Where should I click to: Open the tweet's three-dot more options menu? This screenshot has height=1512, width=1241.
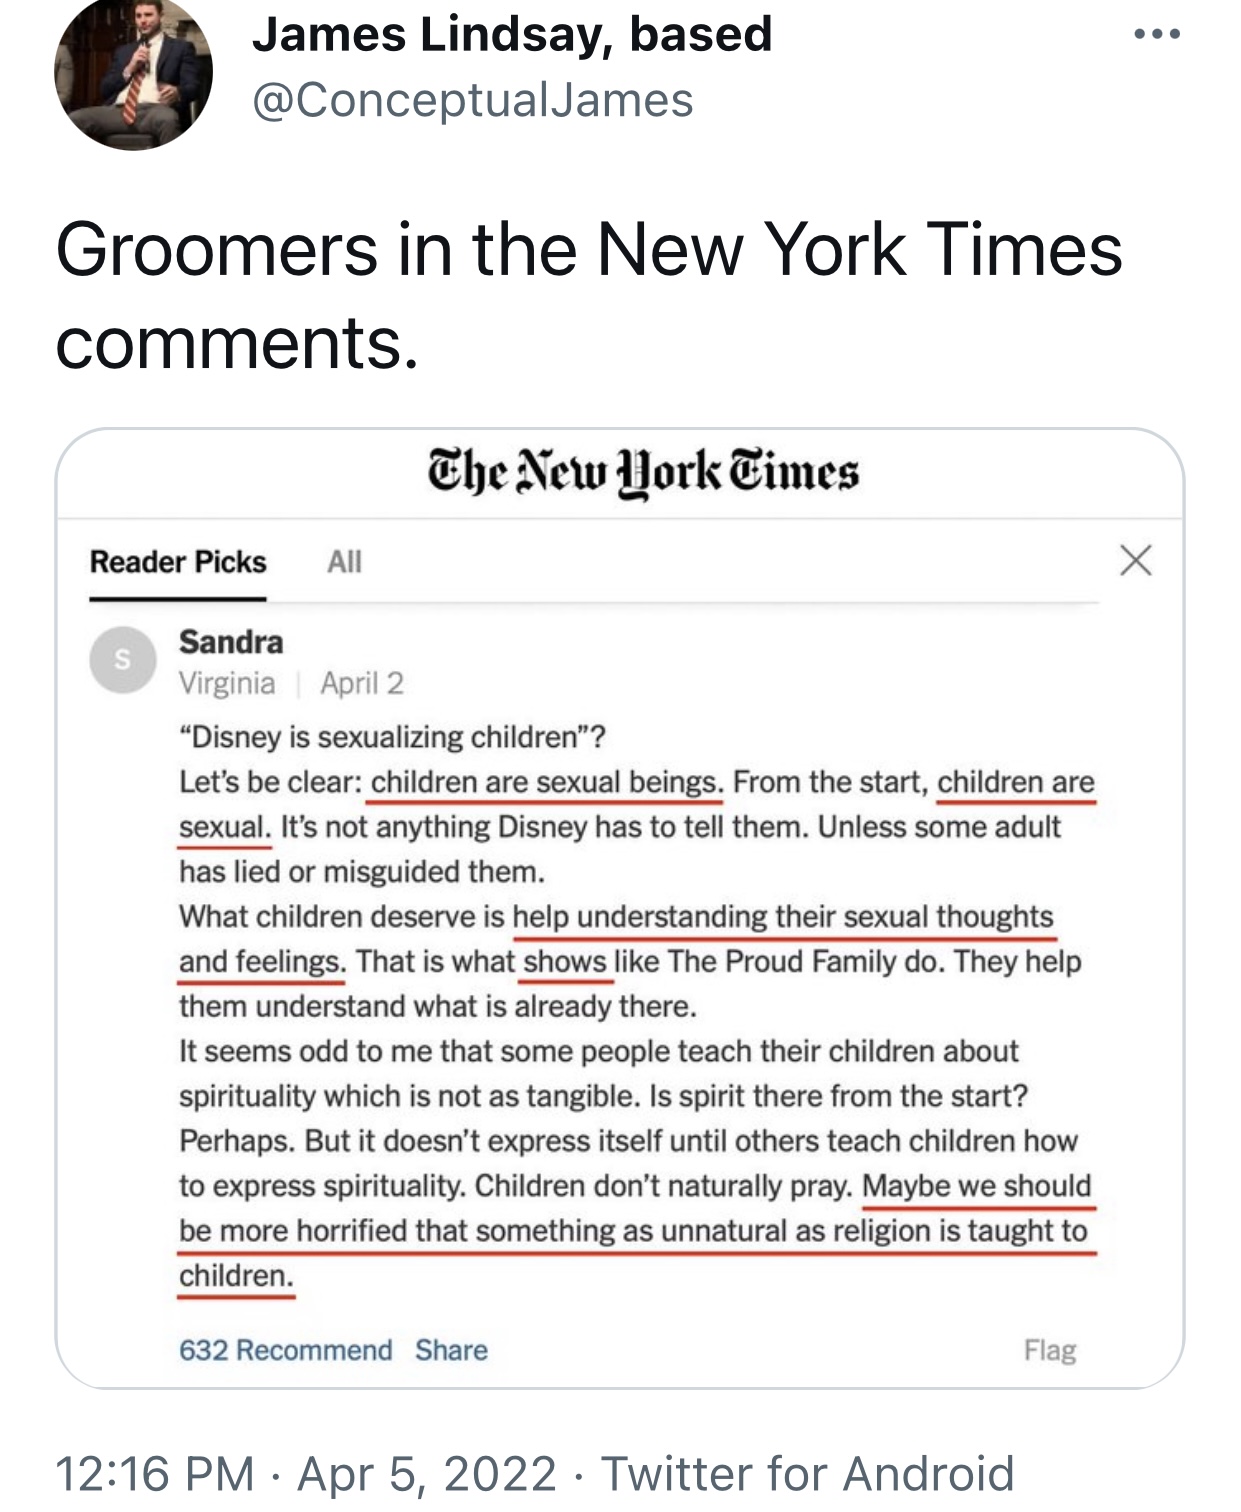tap(1157, 35)
